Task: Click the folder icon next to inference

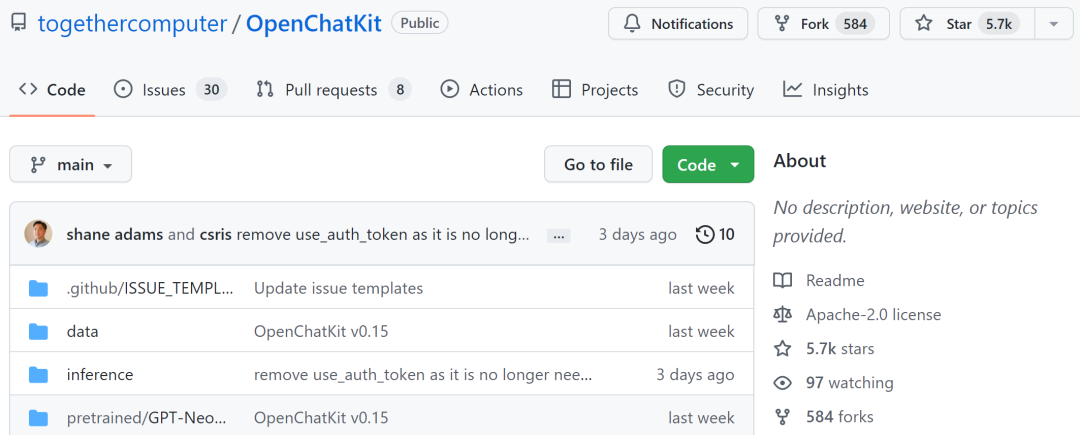Action: pos(39,375)
